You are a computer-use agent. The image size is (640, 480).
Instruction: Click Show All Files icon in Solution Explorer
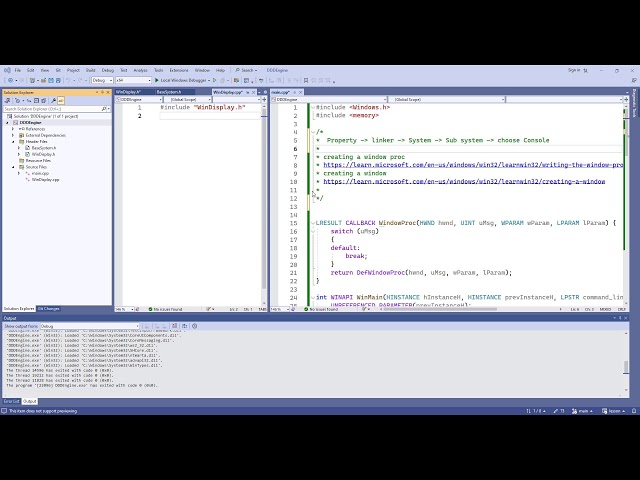coord(43,100)
